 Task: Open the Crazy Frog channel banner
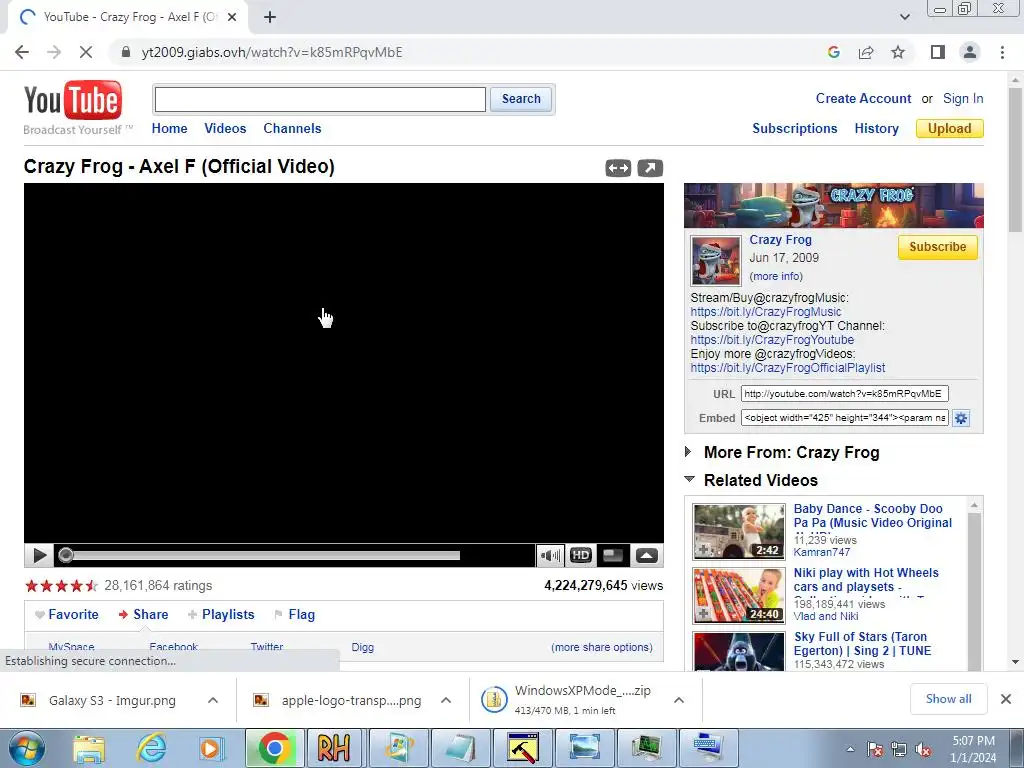[x=833, y=205]
